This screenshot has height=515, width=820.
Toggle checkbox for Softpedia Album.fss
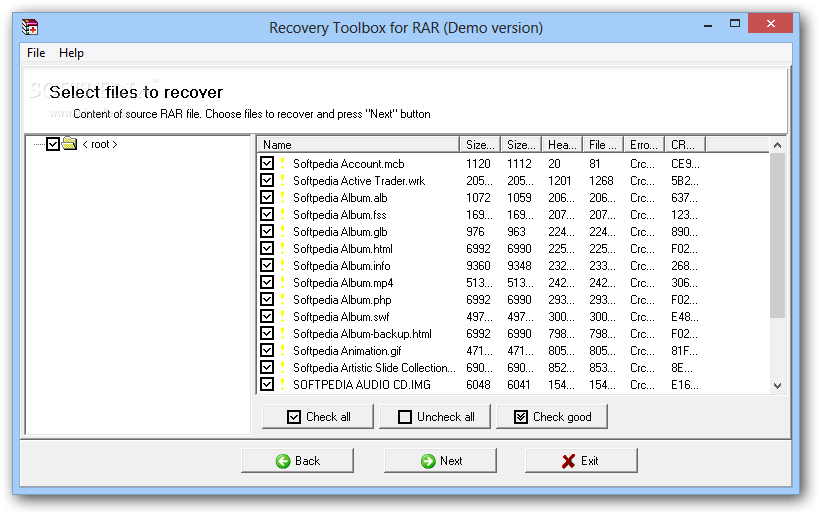click(x=267, y=214)
